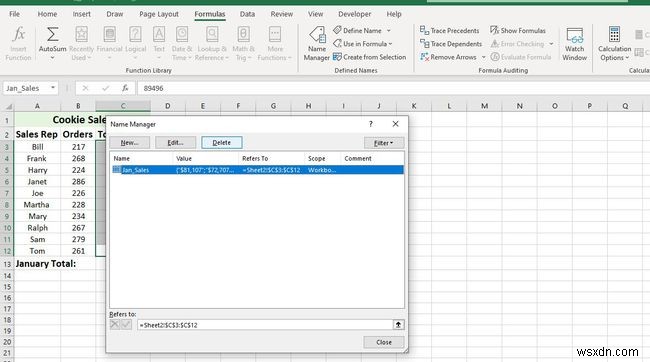This screenshot has width=650, height=362.
Task: Open Recently Used functions icon
Action: tap(81, 34)
